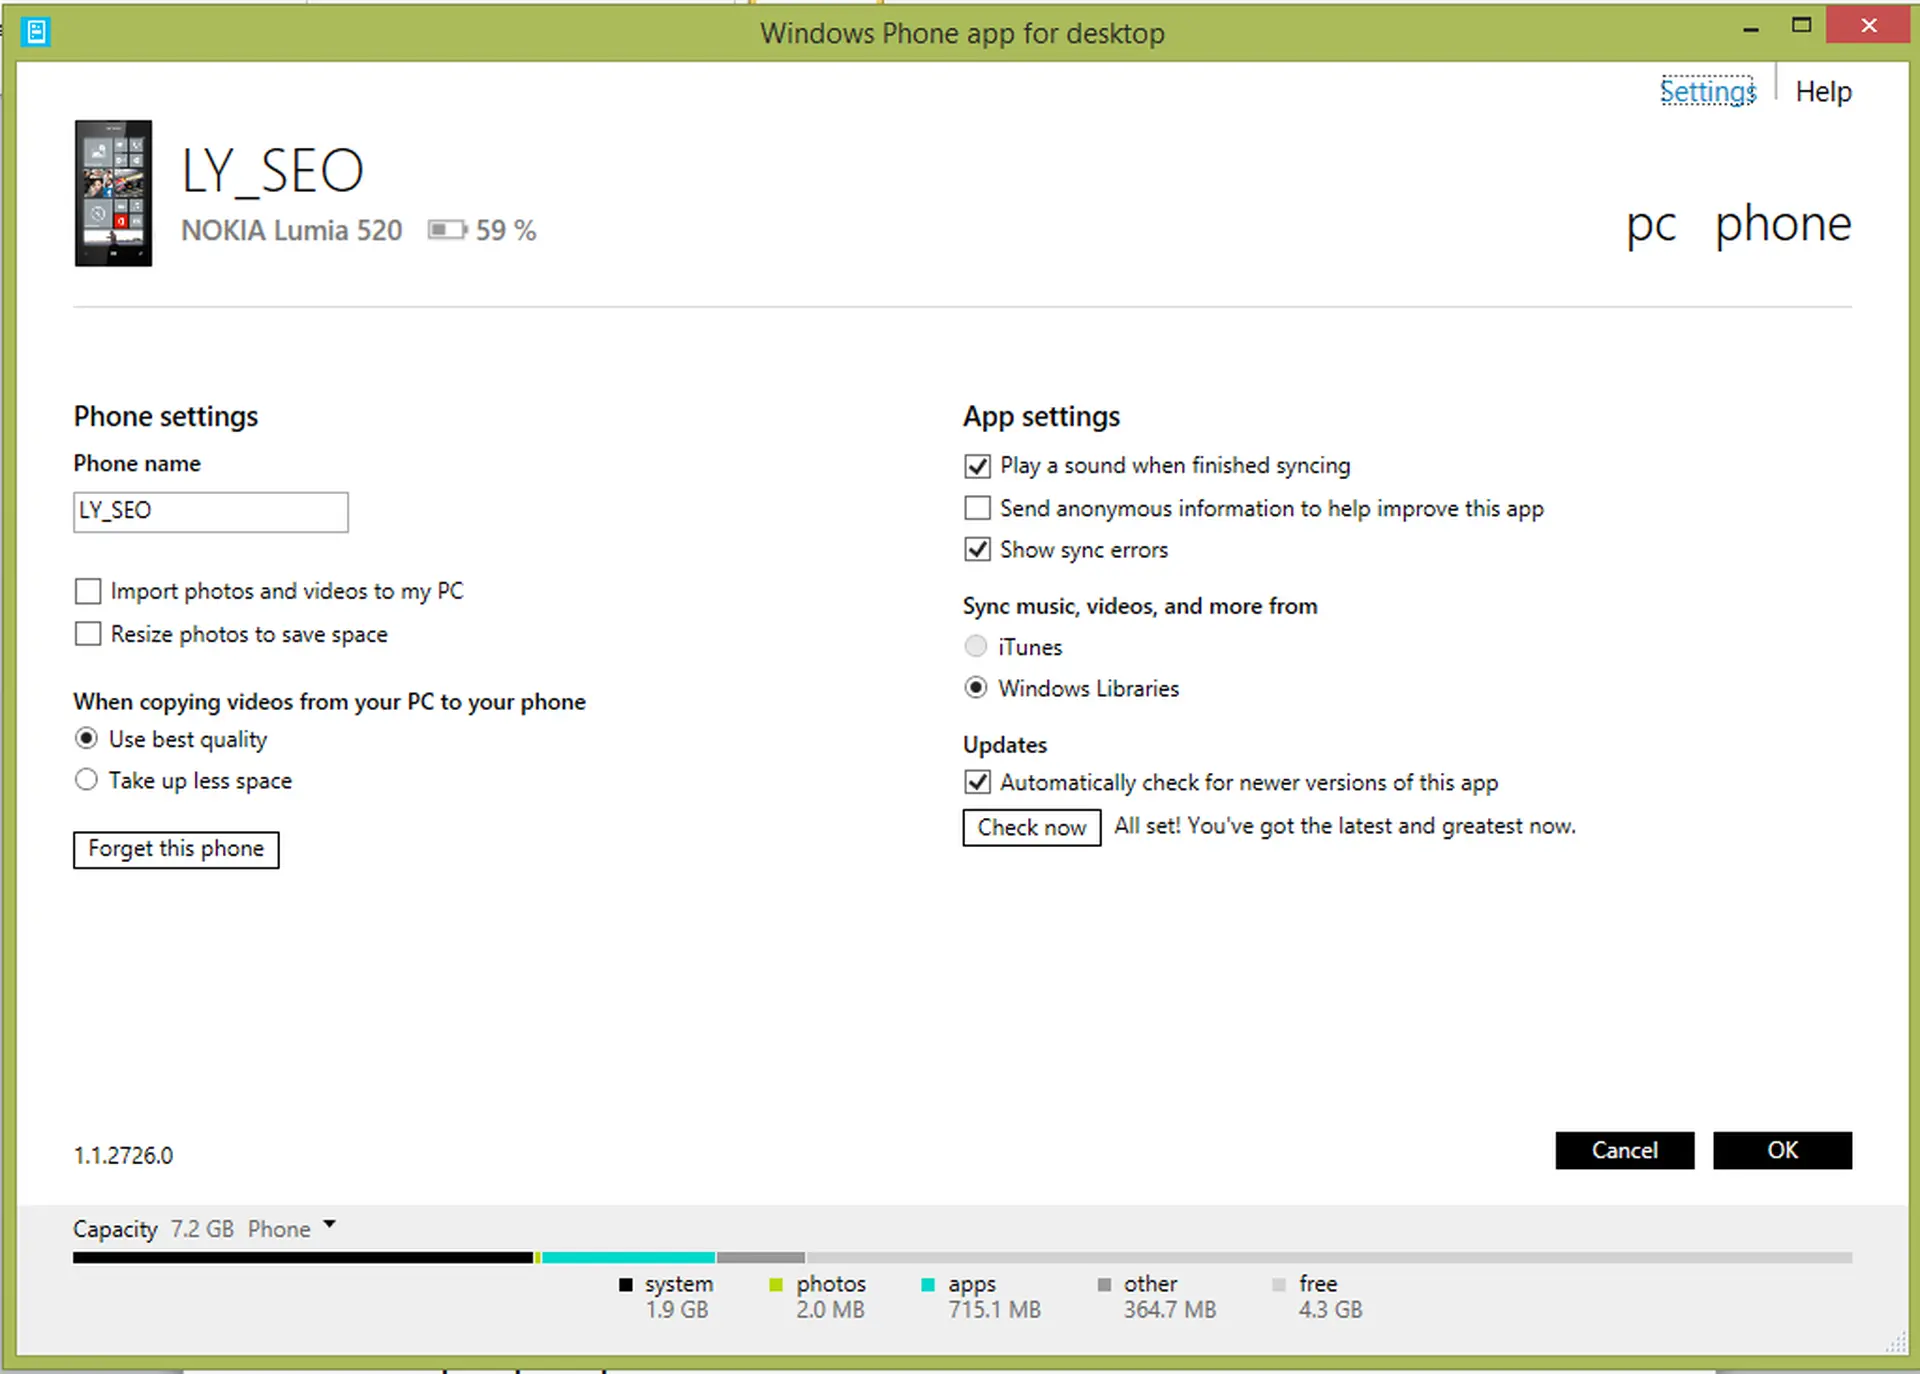The height and width of the screenshot is (1374, 1920).
Task: Click the battery level icon
Action: 447,230
